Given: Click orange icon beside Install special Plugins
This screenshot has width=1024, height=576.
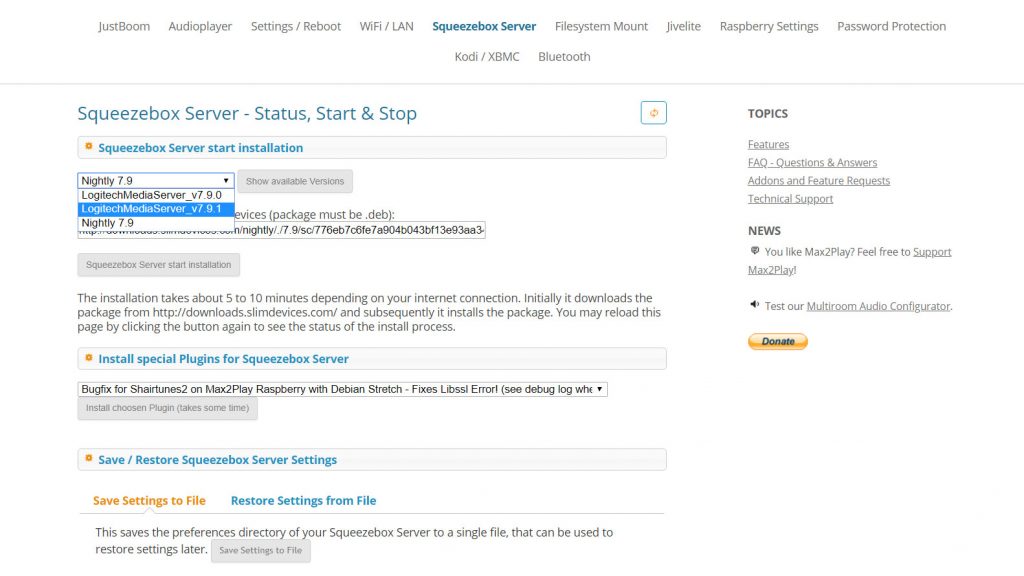Looking at the screenshot, I should tap(89, 358).
